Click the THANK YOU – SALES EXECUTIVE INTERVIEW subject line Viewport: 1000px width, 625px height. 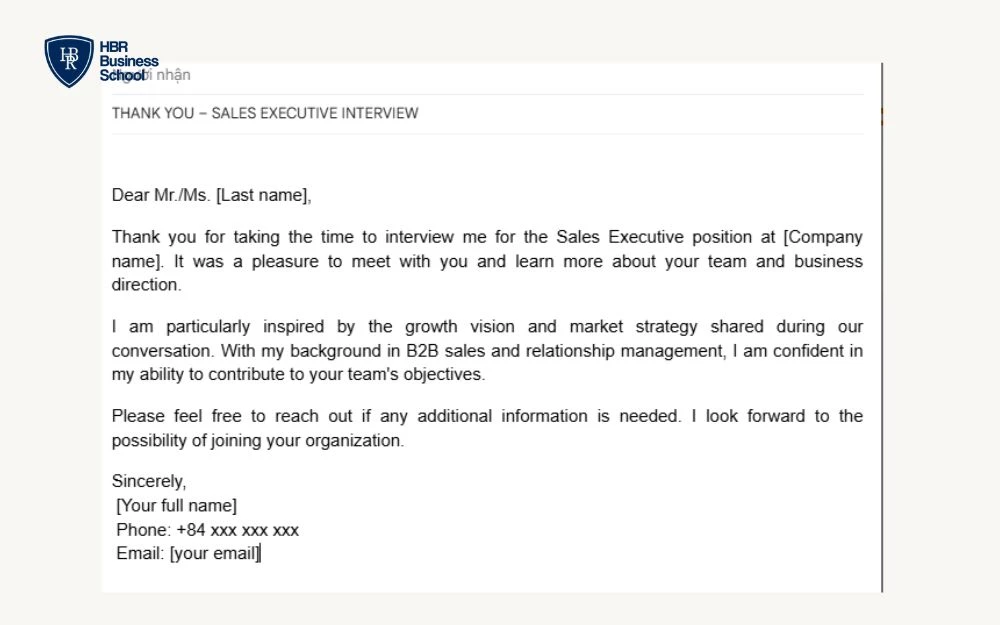[265, 114]
